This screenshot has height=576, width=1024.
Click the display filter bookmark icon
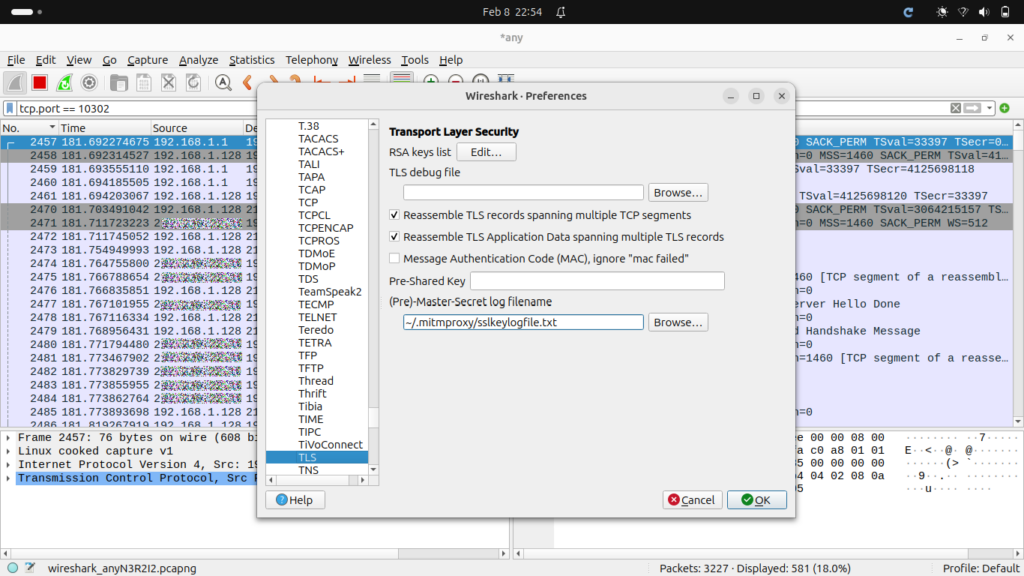coord(10,108)
